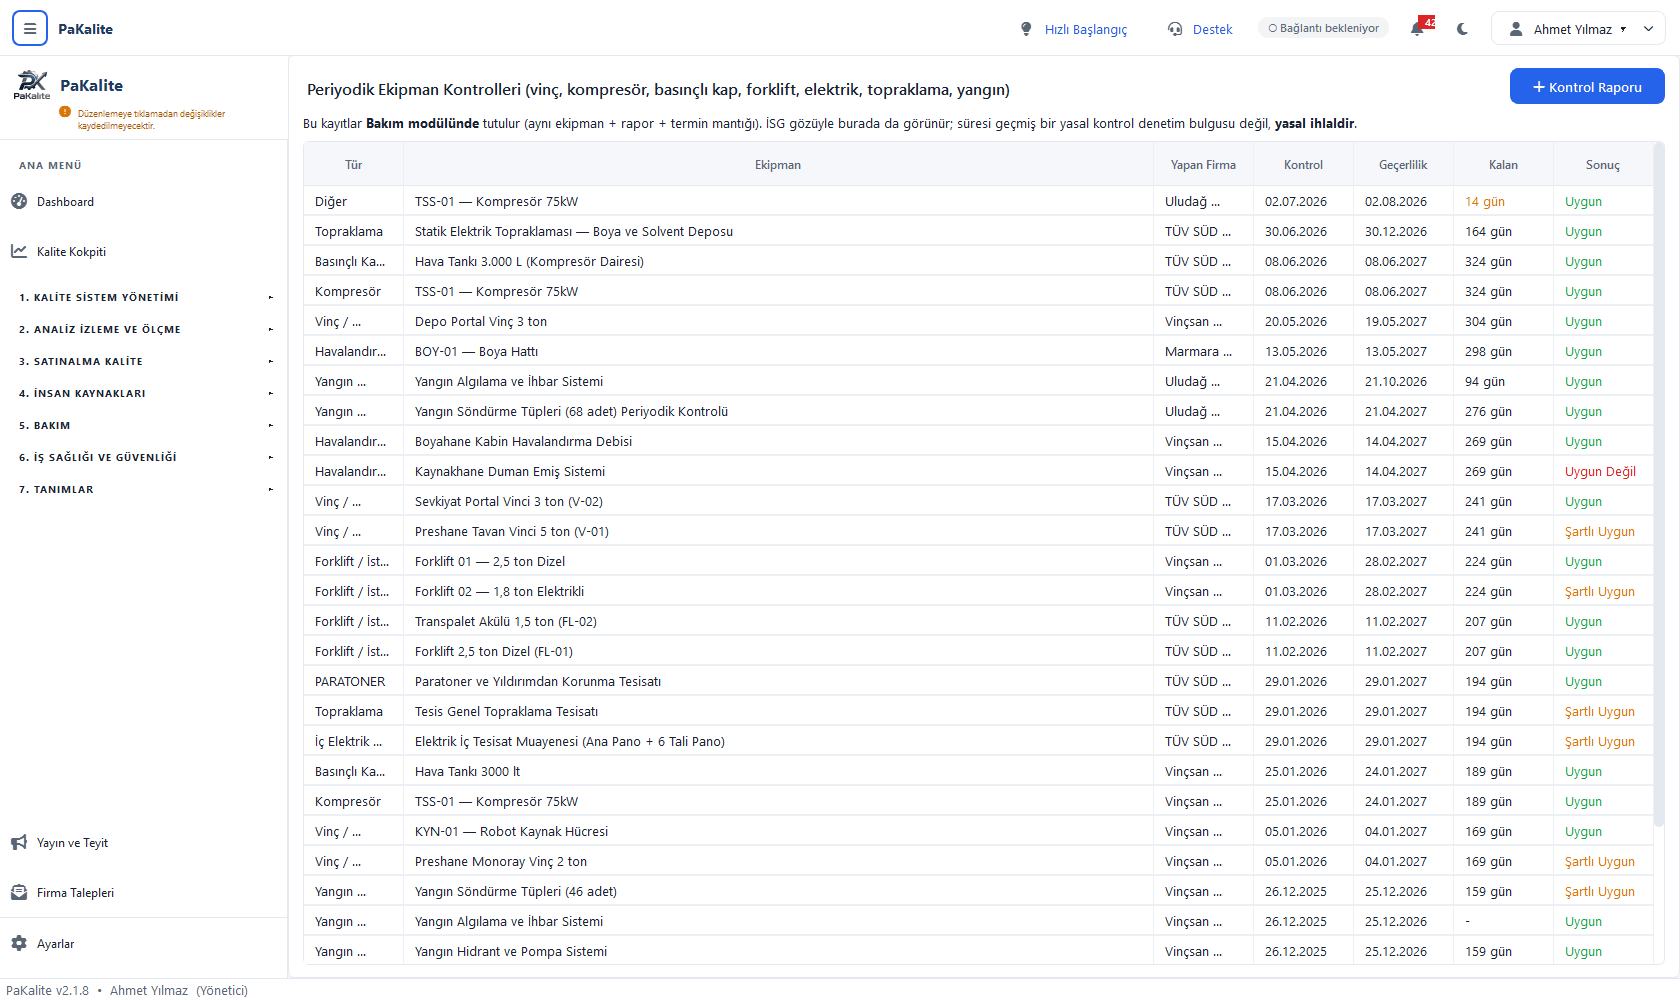The height and width of the screenshot is (1000, 1680).
Task: Click Bağlantı bekleniyor status badge
Action: (x=1323, y=28)
